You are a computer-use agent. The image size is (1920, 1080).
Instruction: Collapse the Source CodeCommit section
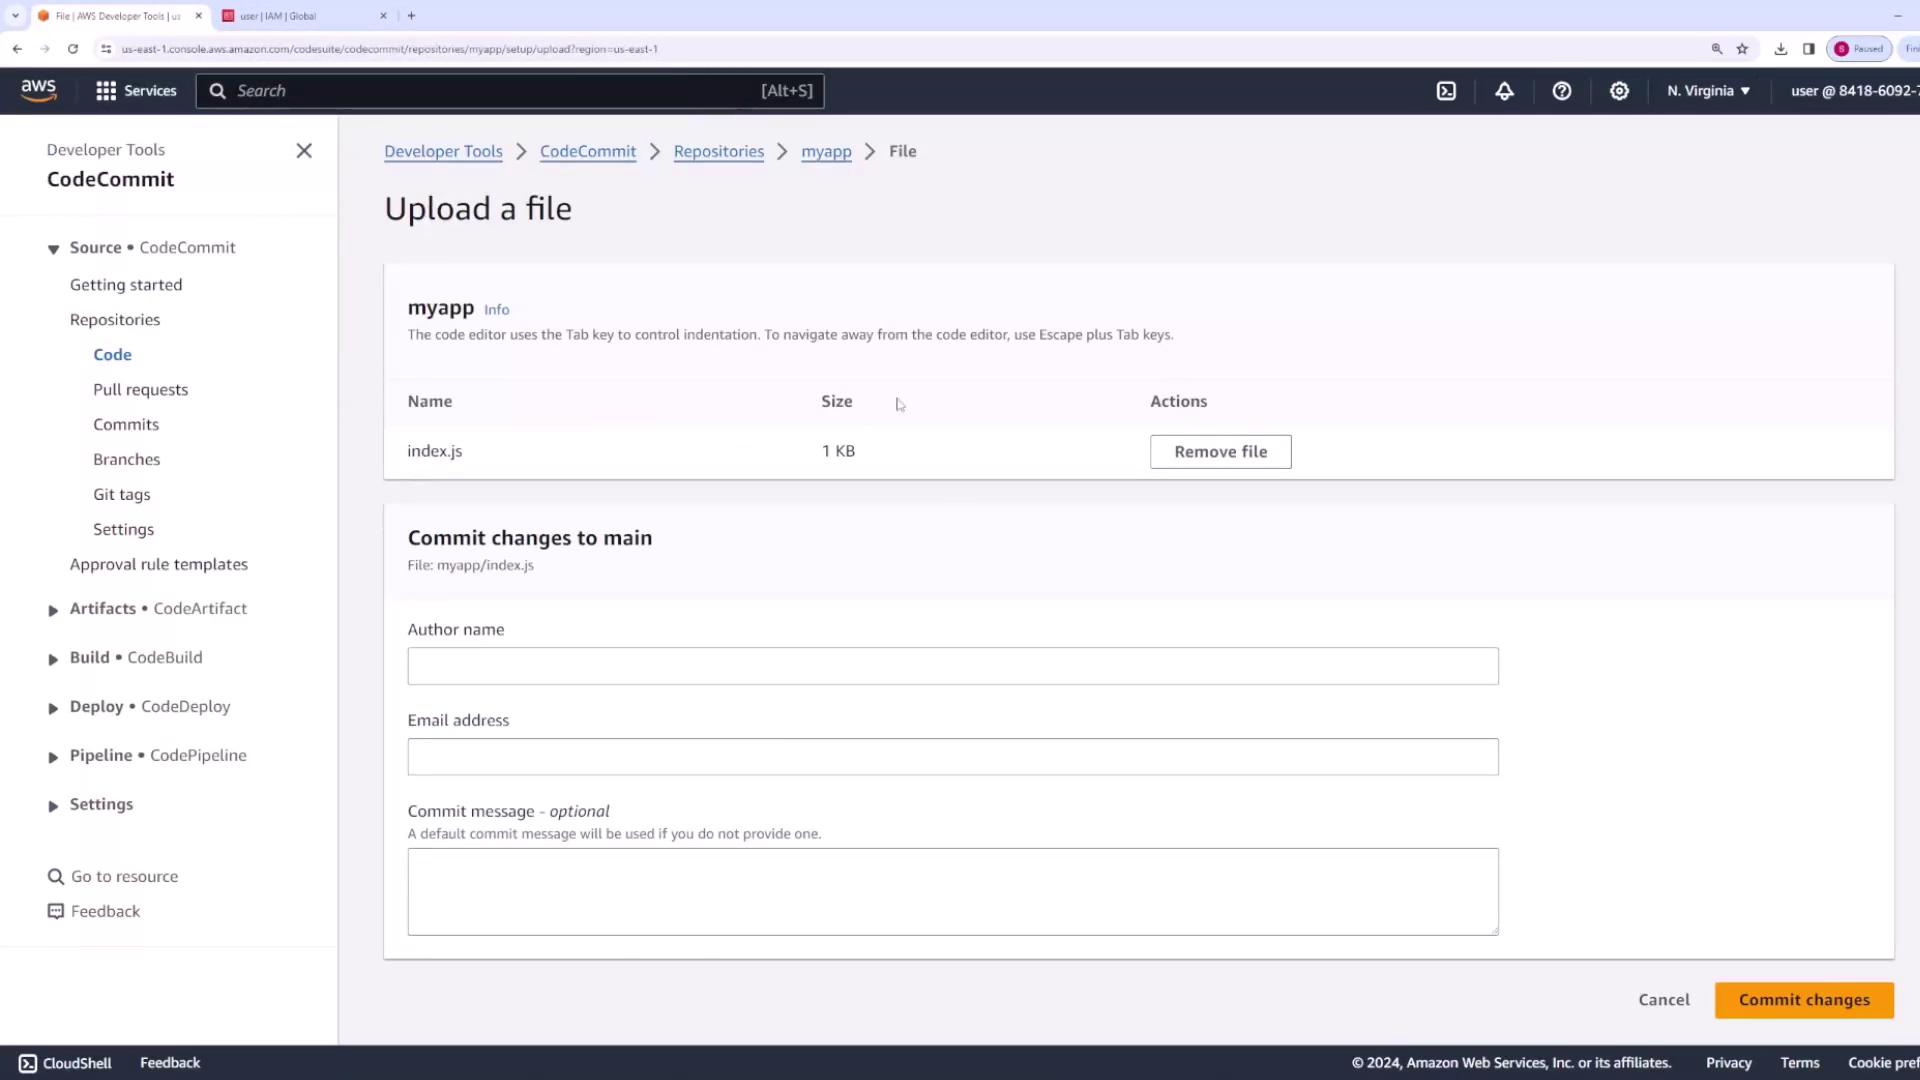pos(53,249)
